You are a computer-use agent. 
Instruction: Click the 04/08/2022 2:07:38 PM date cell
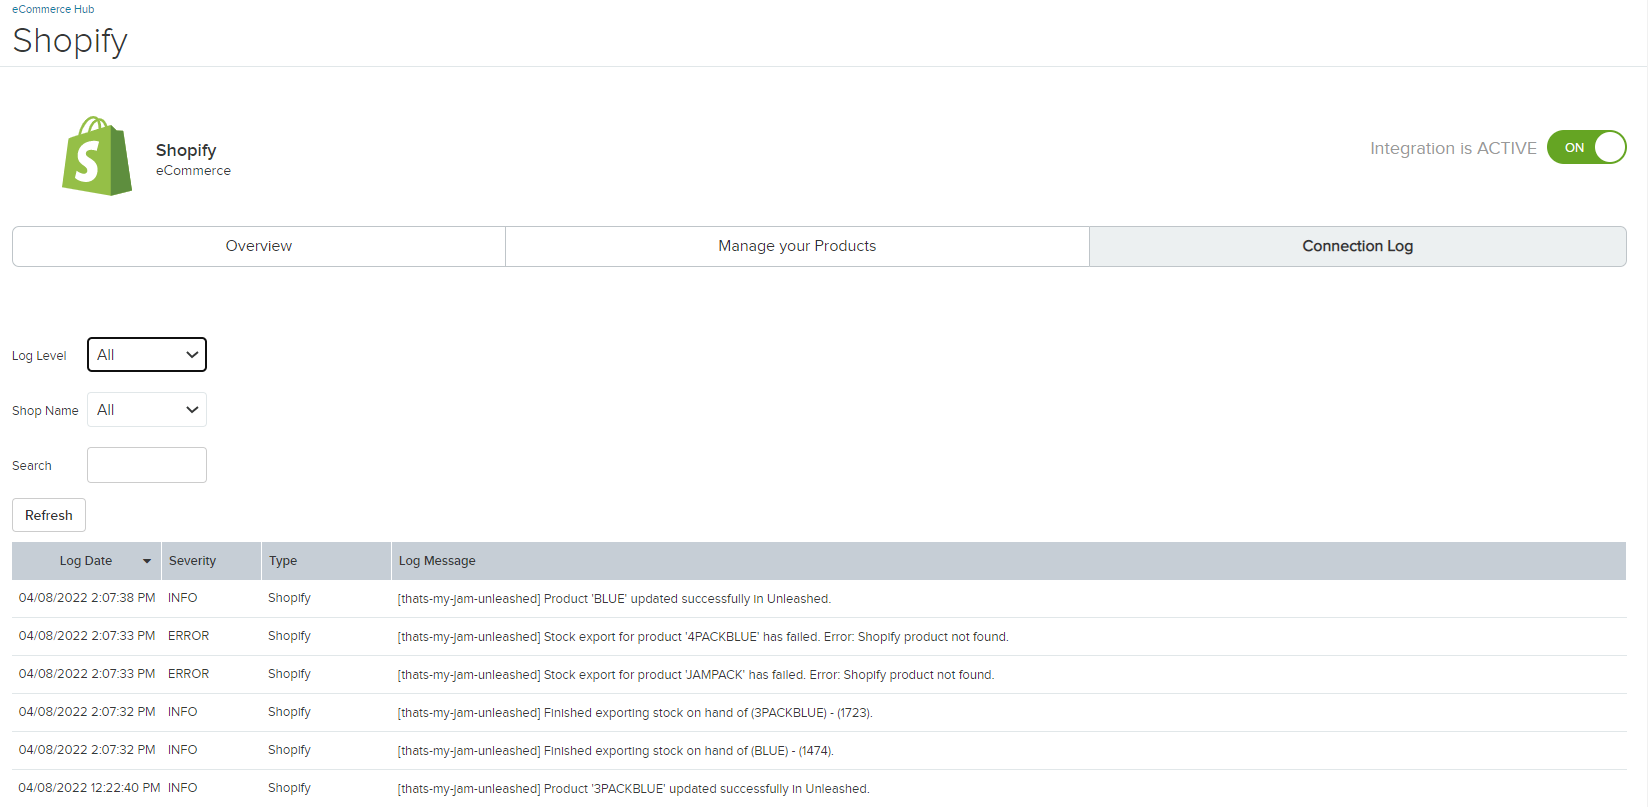[x=87, y=598]
